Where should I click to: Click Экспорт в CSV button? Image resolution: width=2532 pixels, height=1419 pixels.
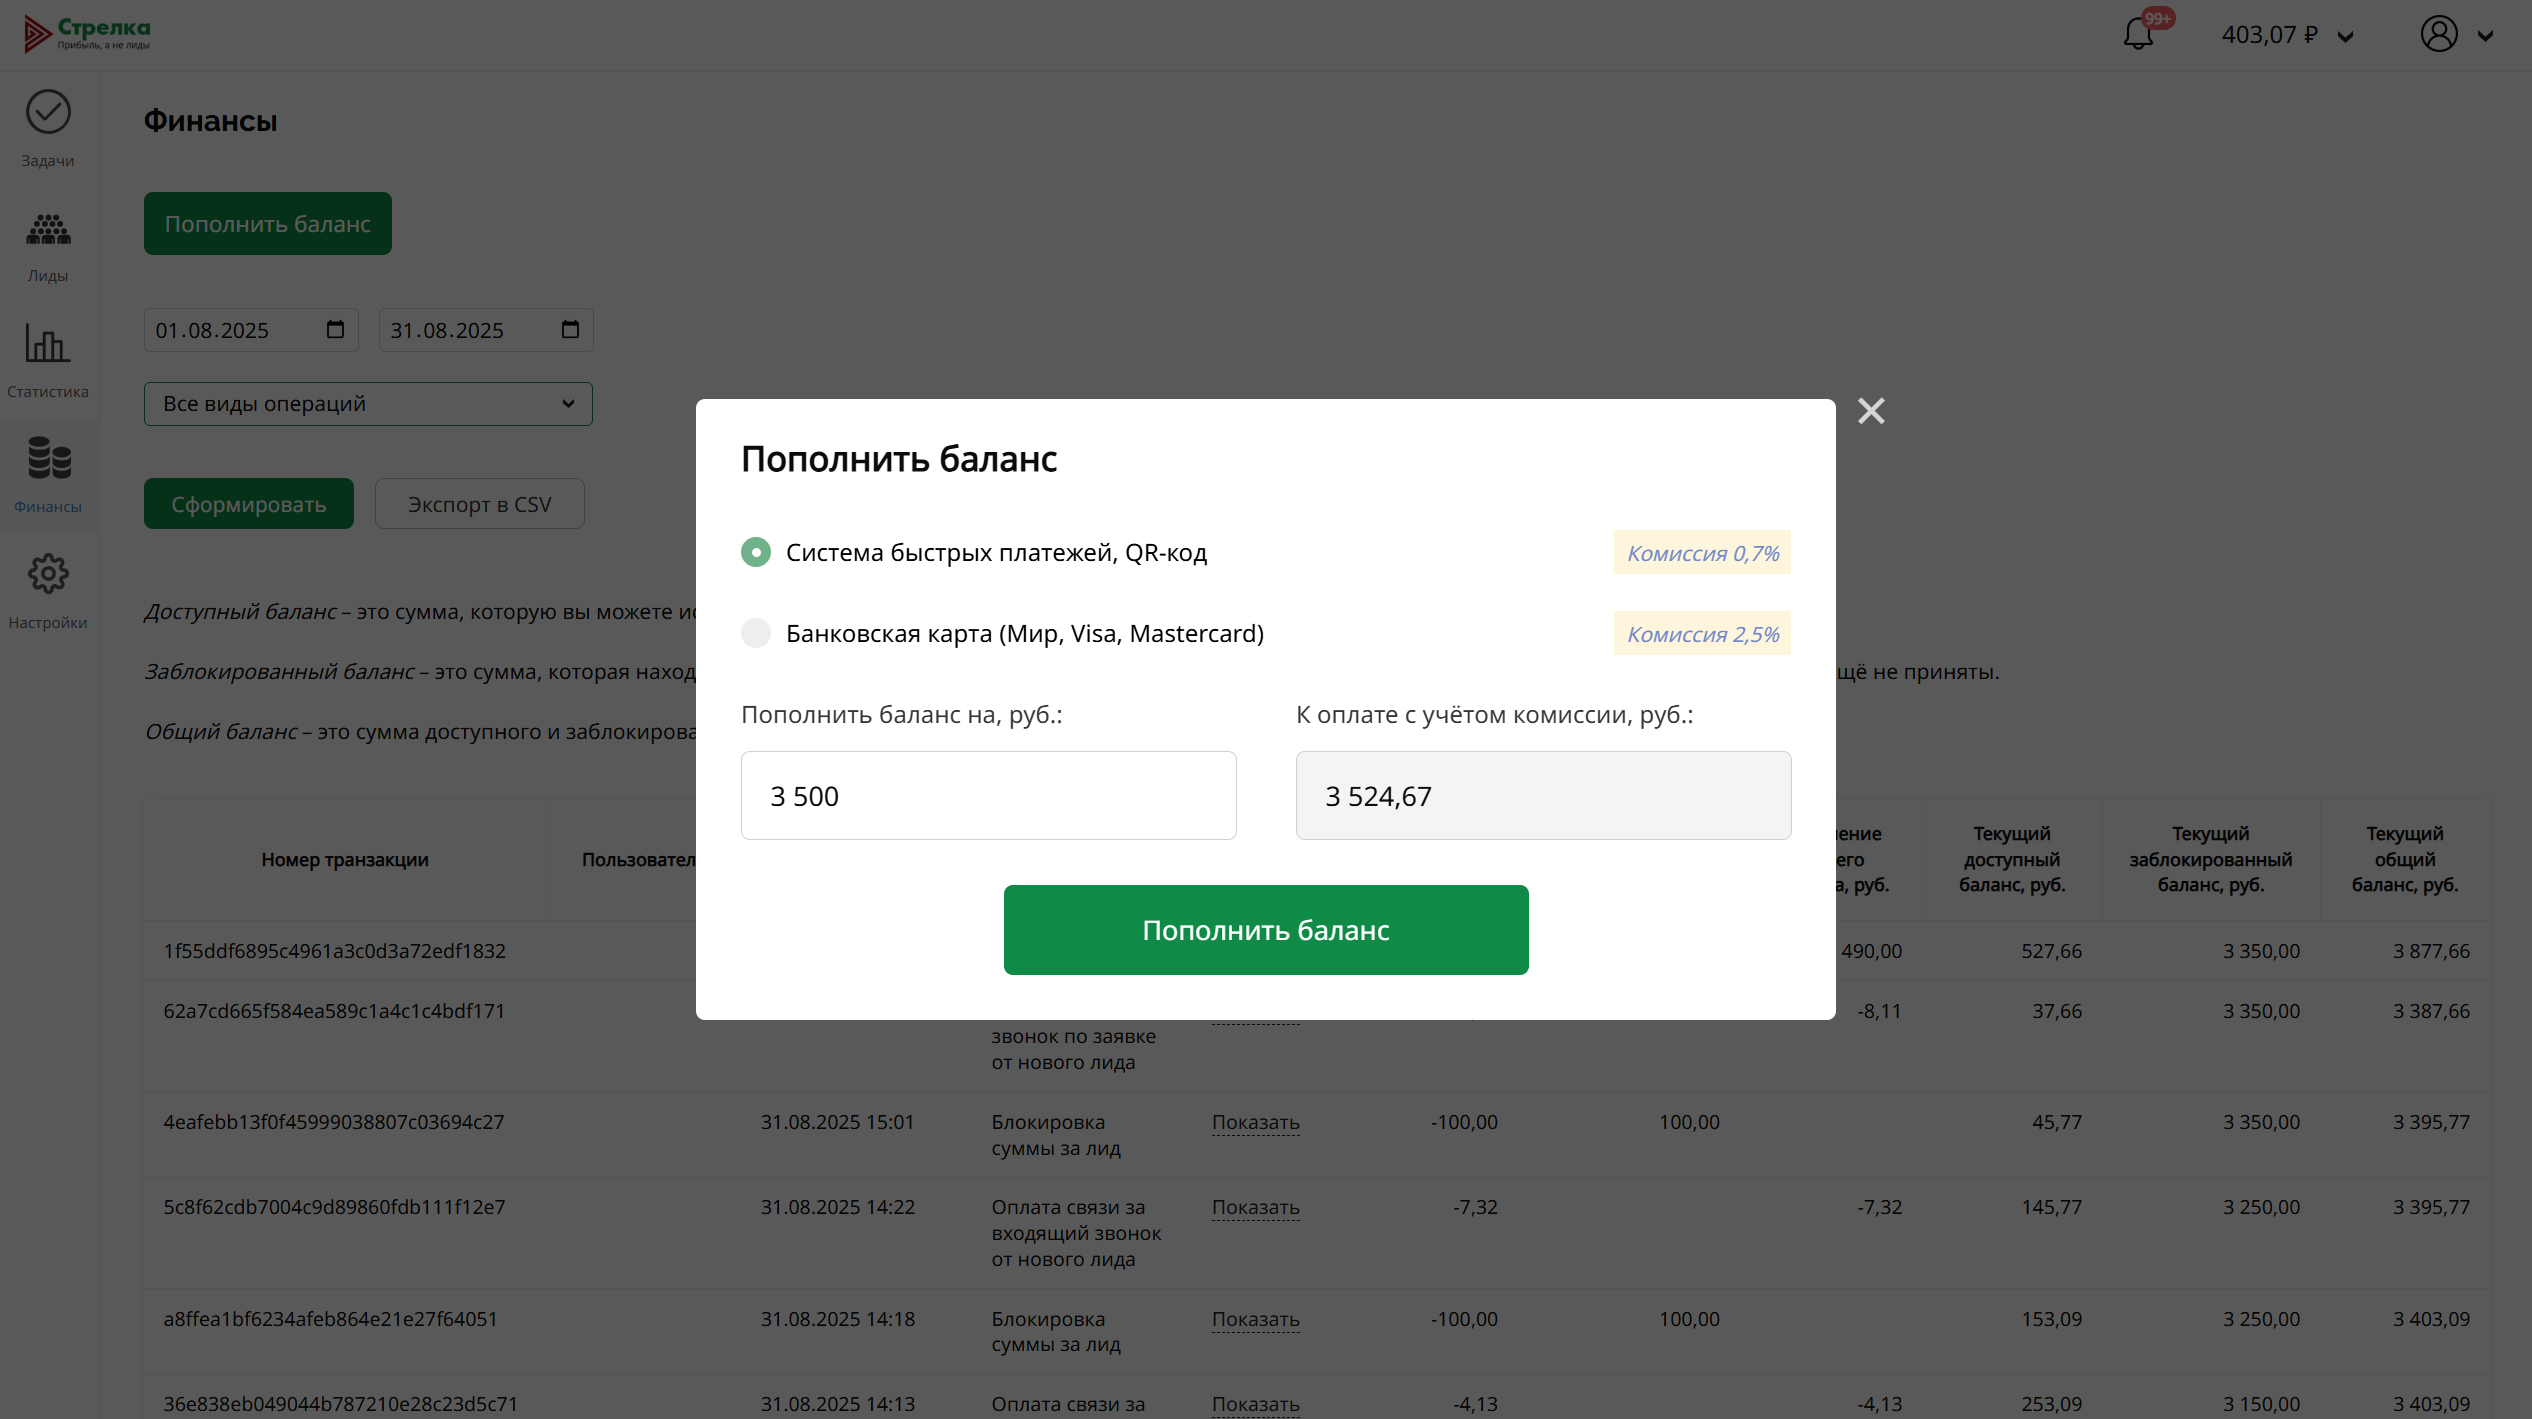tap(479, 504)
